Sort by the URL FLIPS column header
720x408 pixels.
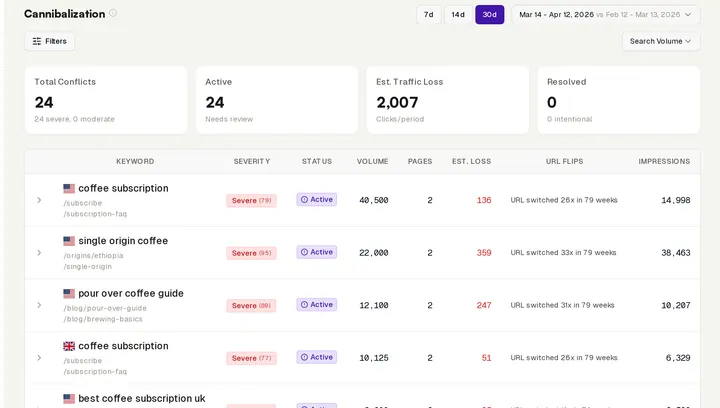564,162
